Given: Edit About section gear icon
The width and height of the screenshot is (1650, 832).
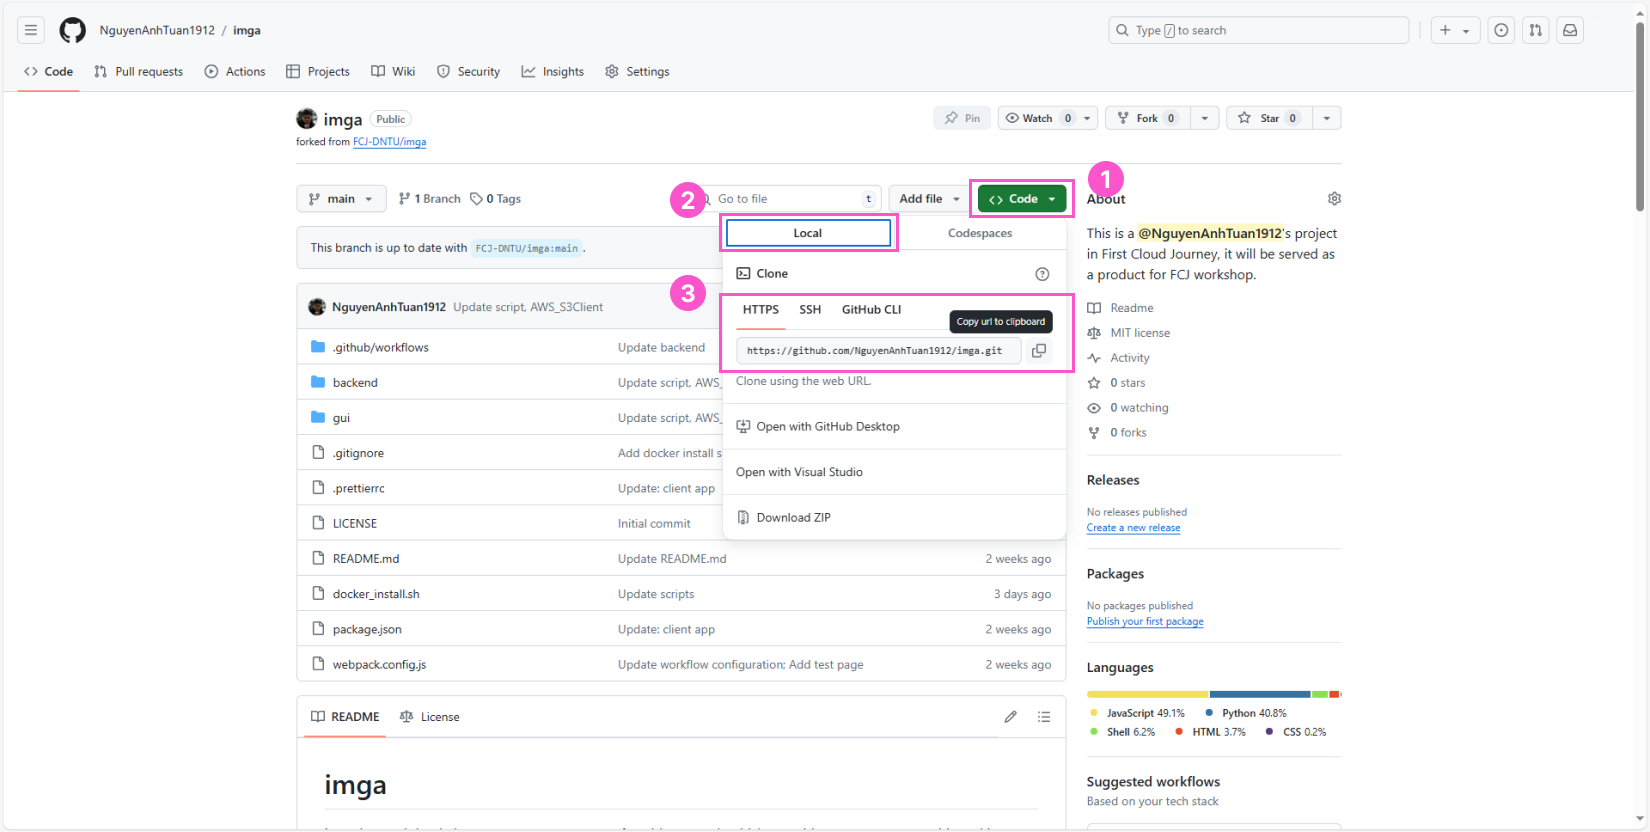Looking at the screenshot, I should pyautogui.click(x=1334, y=199).
